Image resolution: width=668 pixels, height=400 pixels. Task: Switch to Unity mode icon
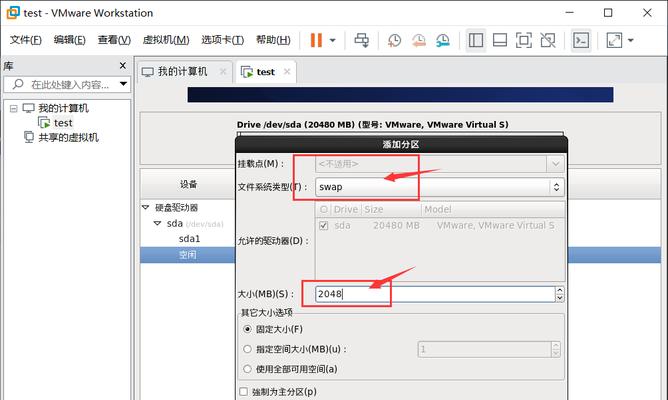tap(548, 40)
